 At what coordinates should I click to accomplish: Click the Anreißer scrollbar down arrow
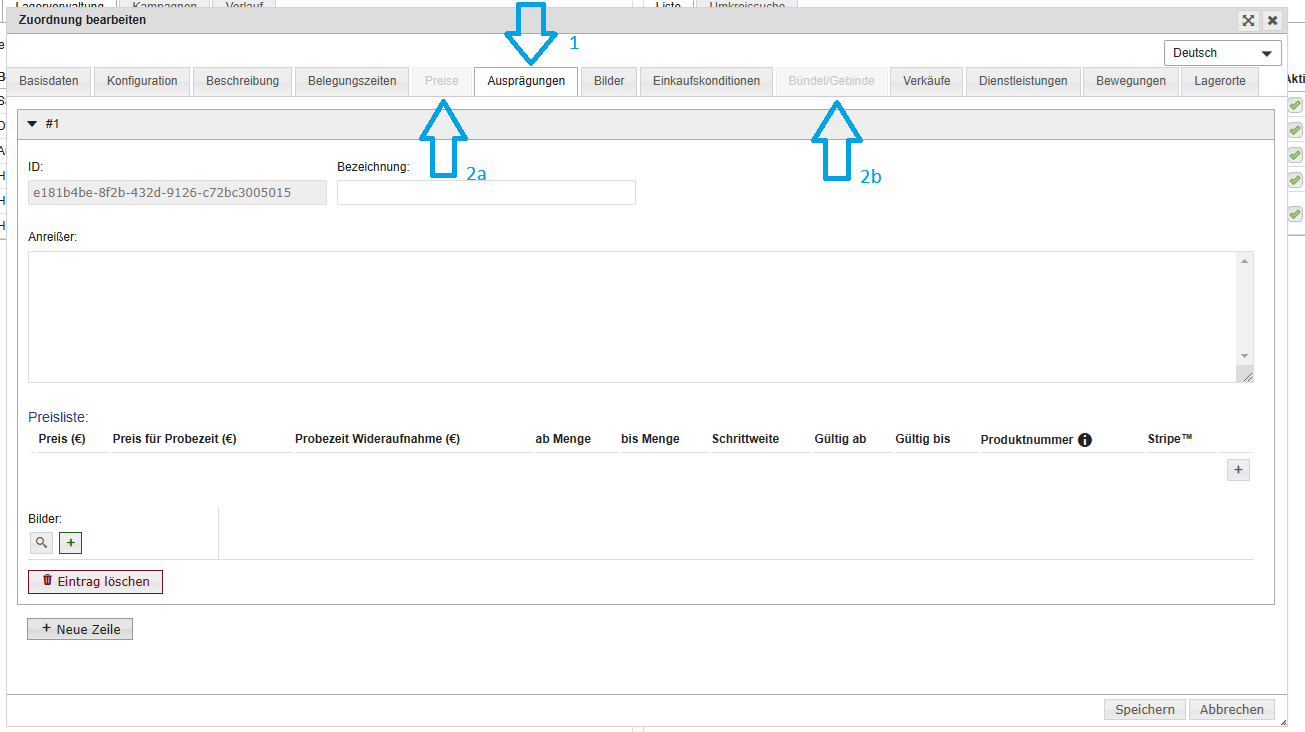point(1244,356)
